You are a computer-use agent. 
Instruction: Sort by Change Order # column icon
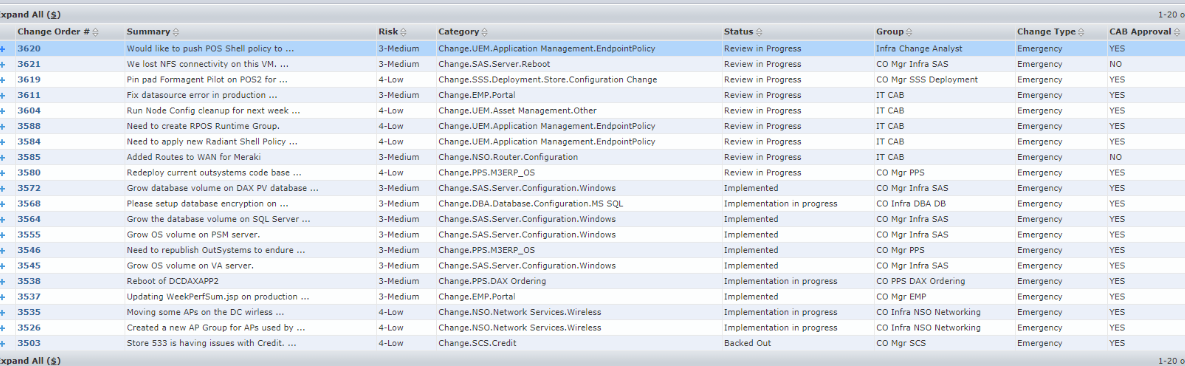point(96,32)
